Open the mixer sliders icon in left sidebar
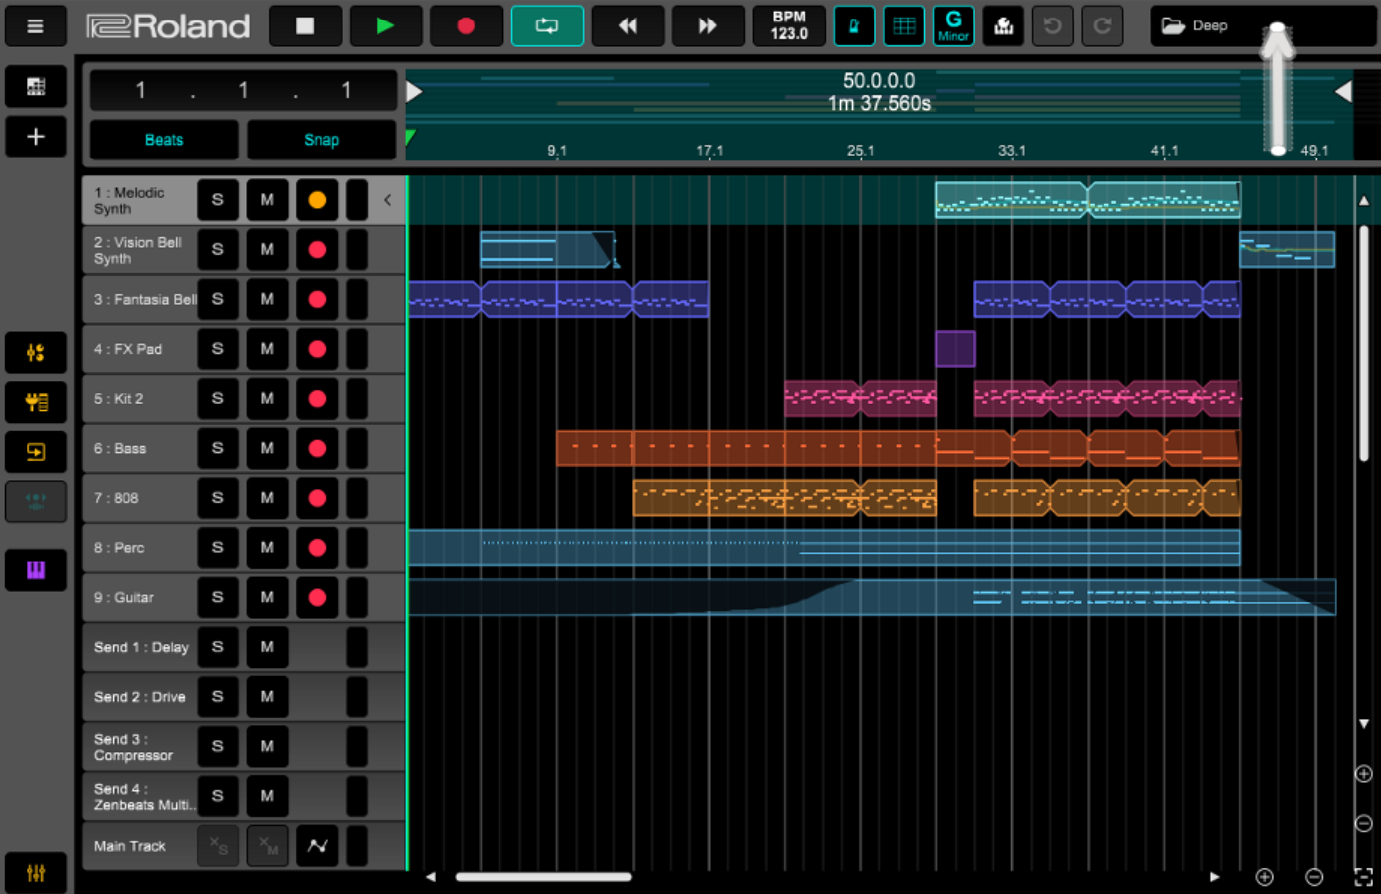Viewport: 1381px width, 894px height. (36, 352)
